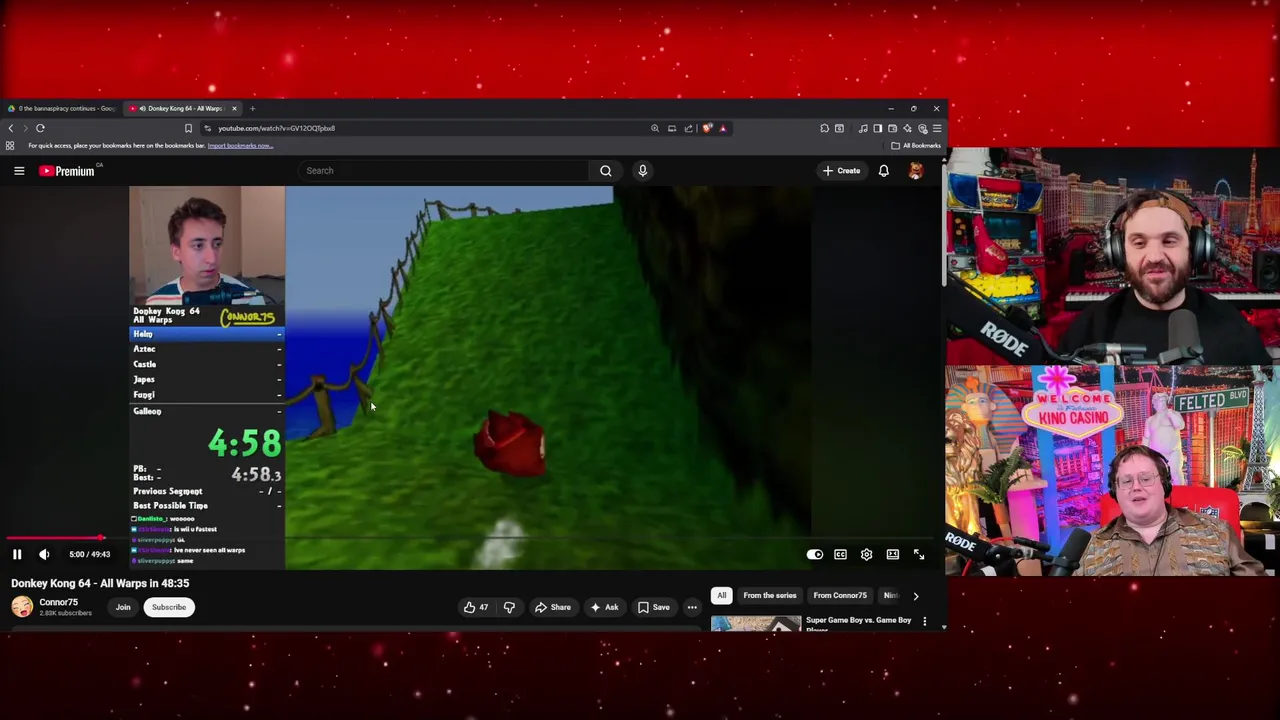Open the YouTube hamburger guide menu
The width and height of the screenshot is (1280, 720).
(19, 171)
